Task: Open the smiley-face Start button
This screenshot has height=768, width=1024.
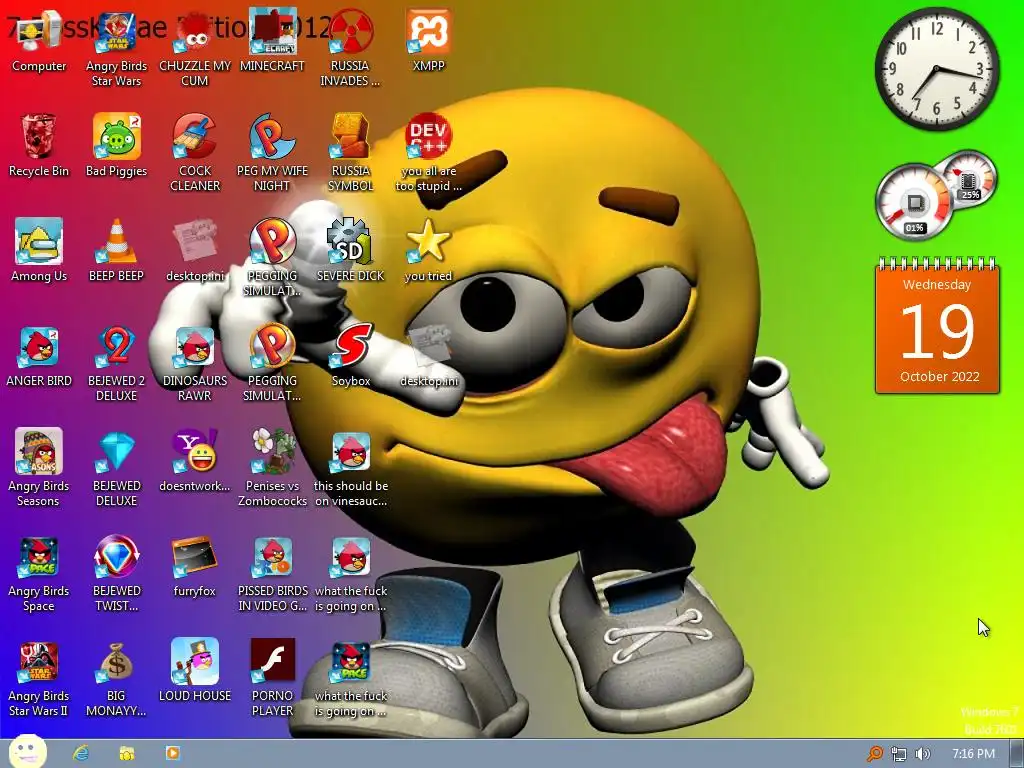Action: point(28,752)
